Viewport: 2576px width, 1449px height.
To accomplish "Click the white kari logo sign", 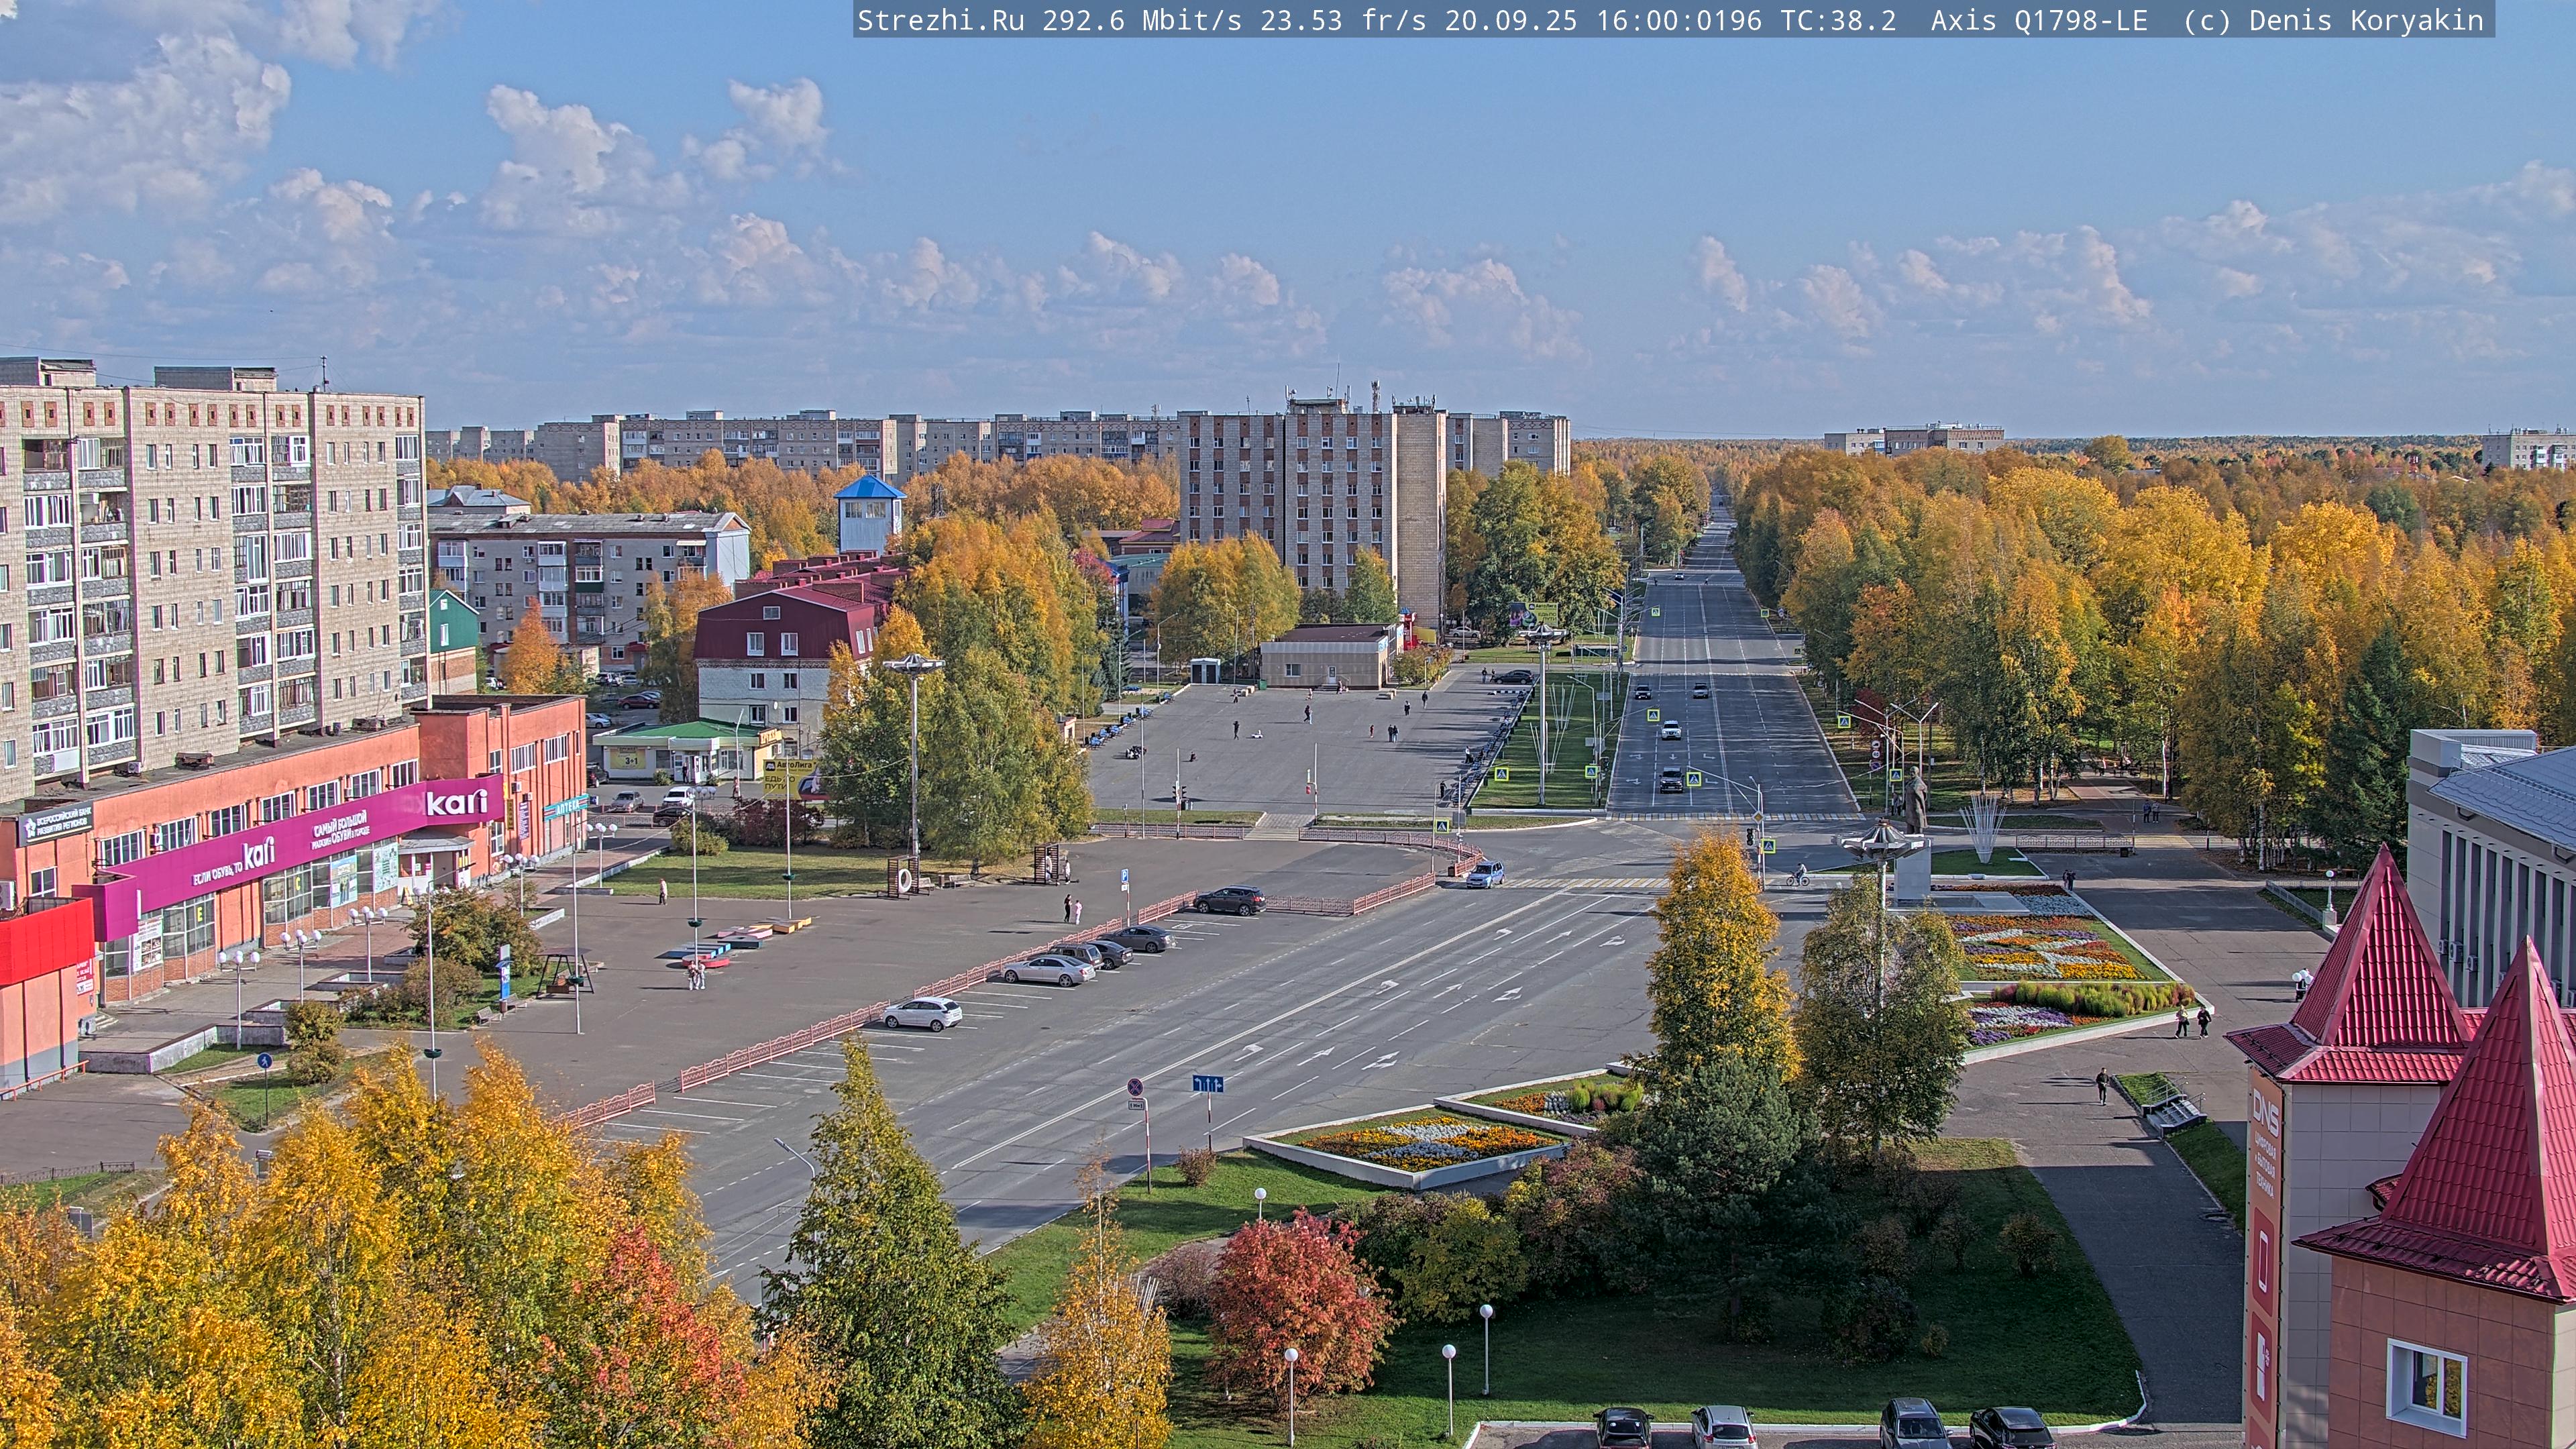I will [457, 802].
